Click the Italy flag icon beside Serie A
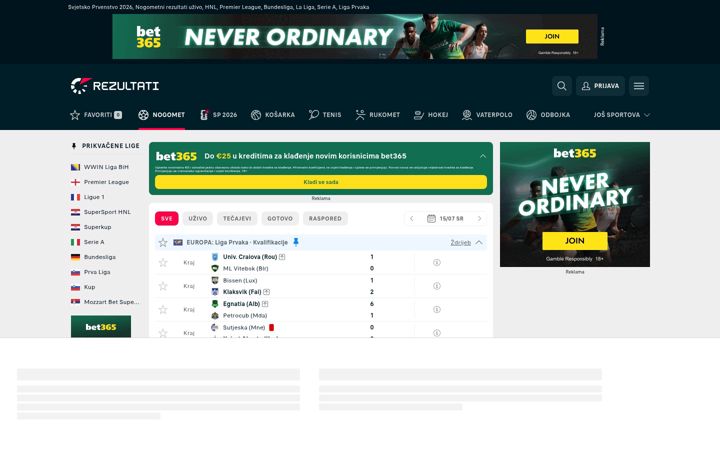720x450 pixels. (75, 242)
